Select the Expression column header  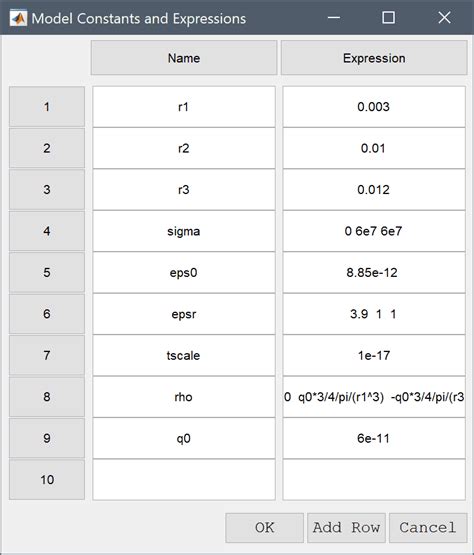374,58
